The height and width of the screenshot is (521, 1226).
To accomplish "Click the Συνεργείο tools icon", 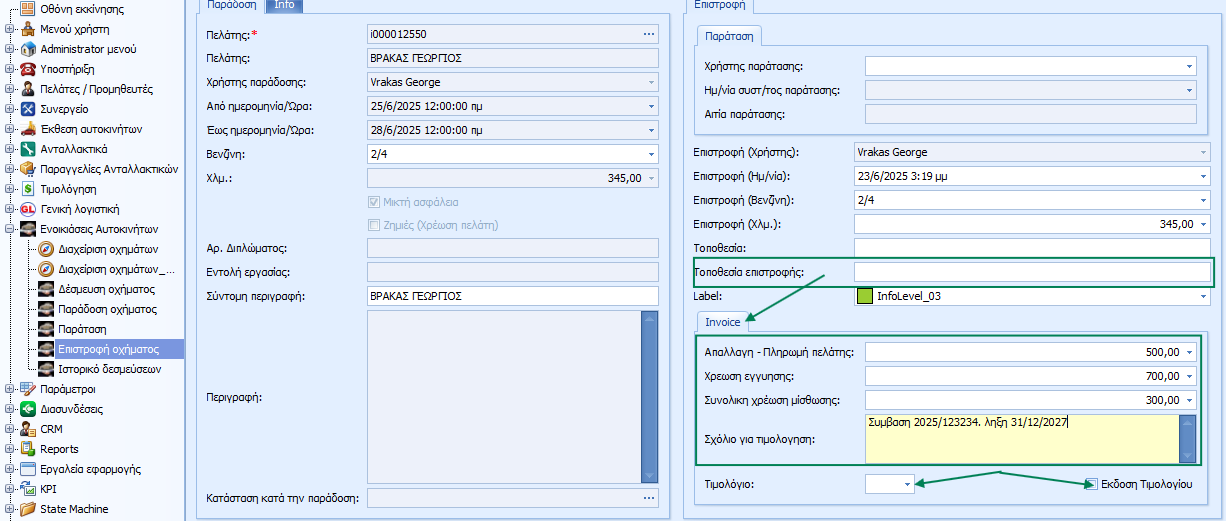I will pyautogui.click(x=29, y=109).
